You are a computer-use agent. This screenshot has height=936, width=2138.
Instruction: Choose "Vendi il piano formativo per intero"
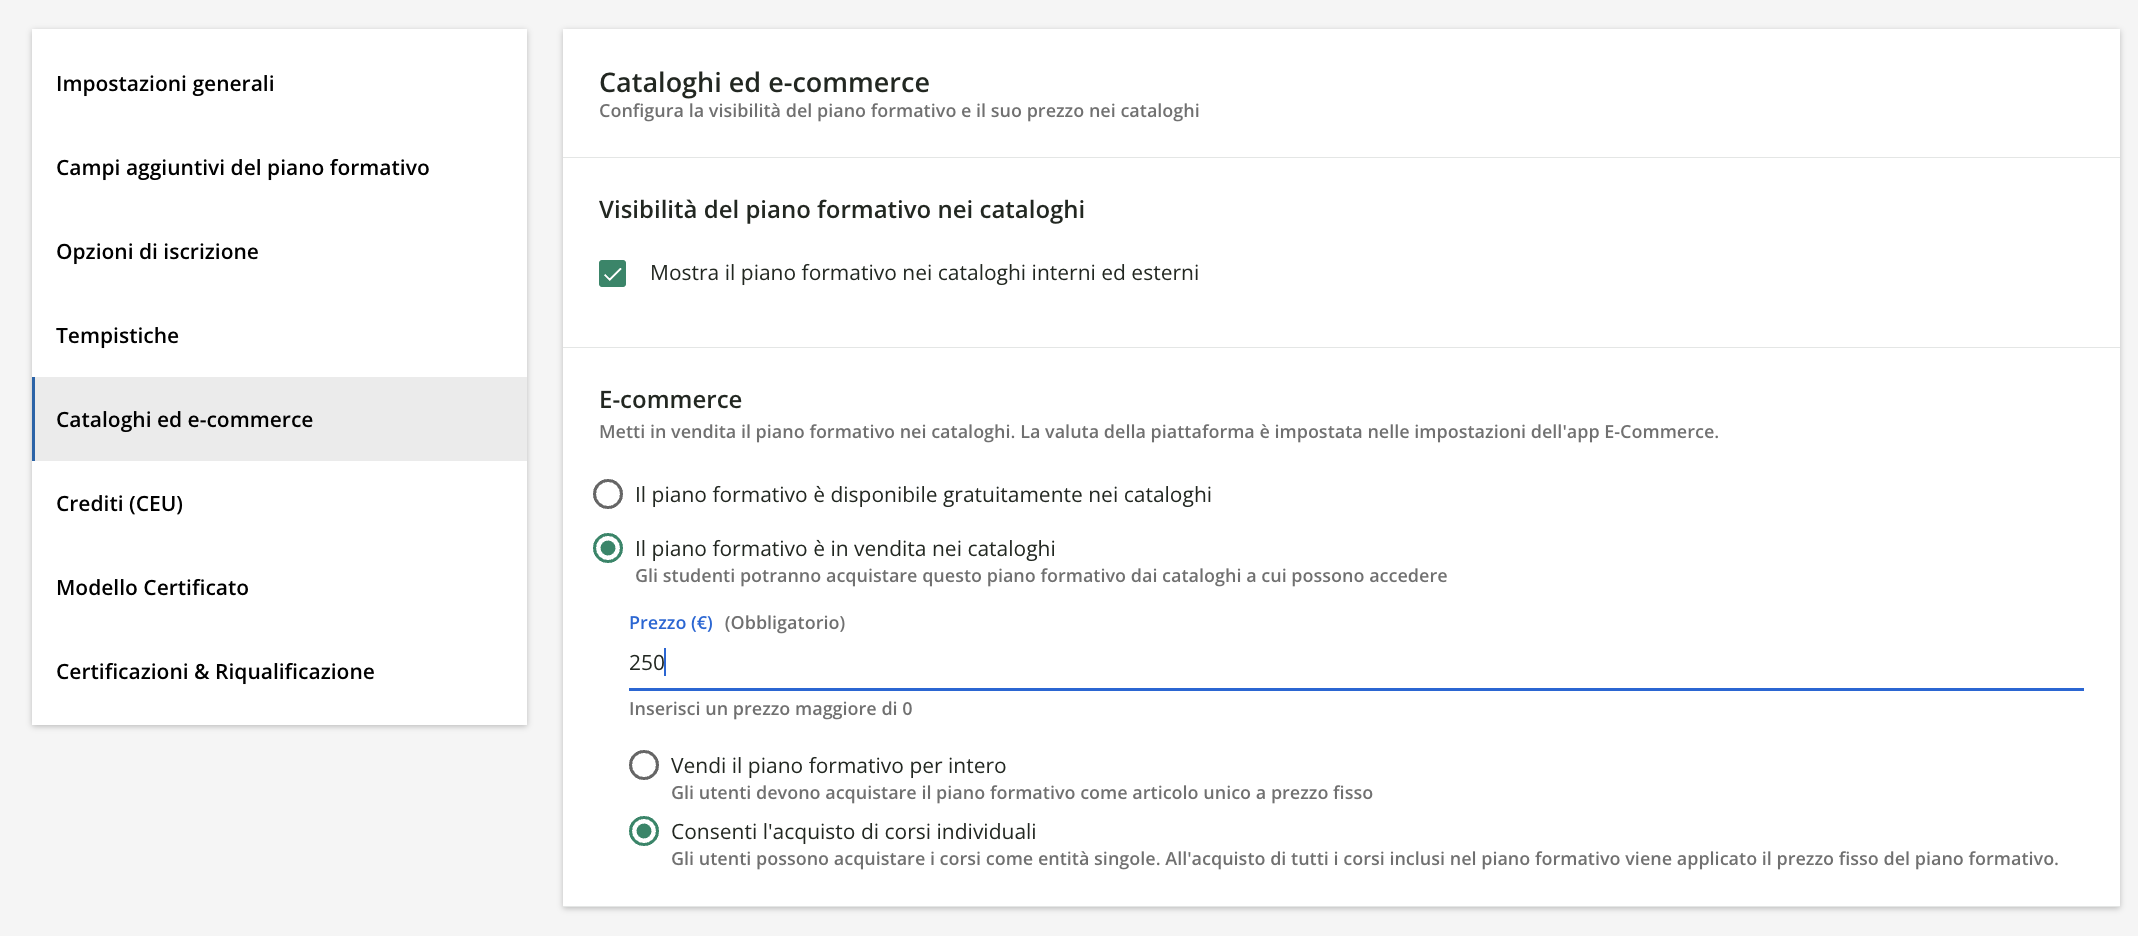pyautogui.click(x=644, y=765)
